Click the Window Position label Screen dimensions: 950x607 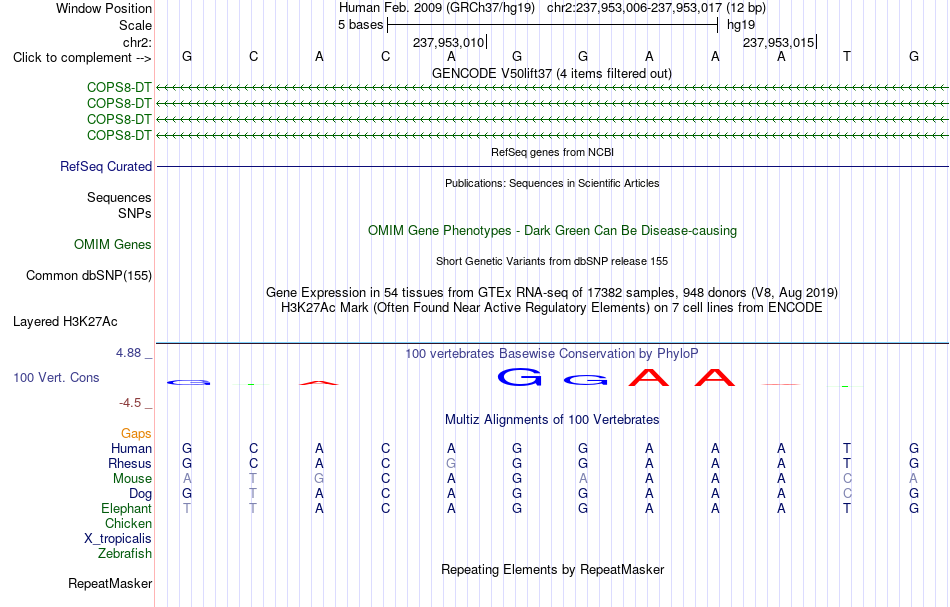point(104,8)
